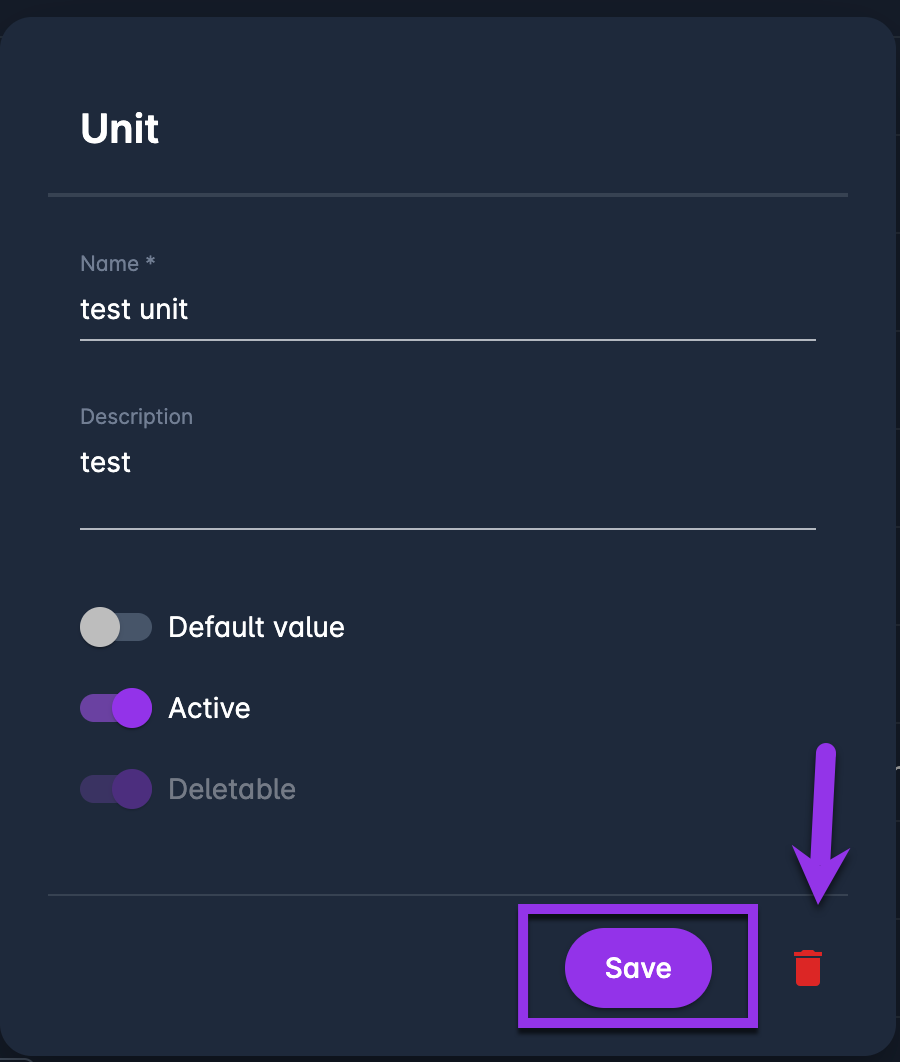
Task: Click into the Description text field
Action: coord(447,480)
